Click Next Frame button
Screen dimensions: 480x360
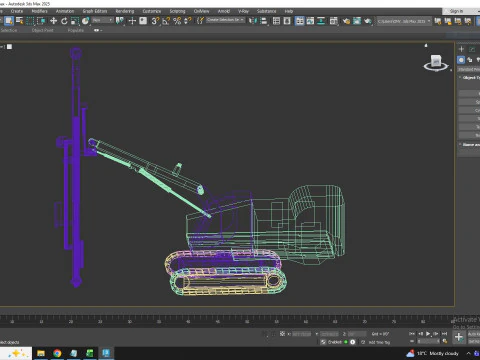[x=436, y=333]
